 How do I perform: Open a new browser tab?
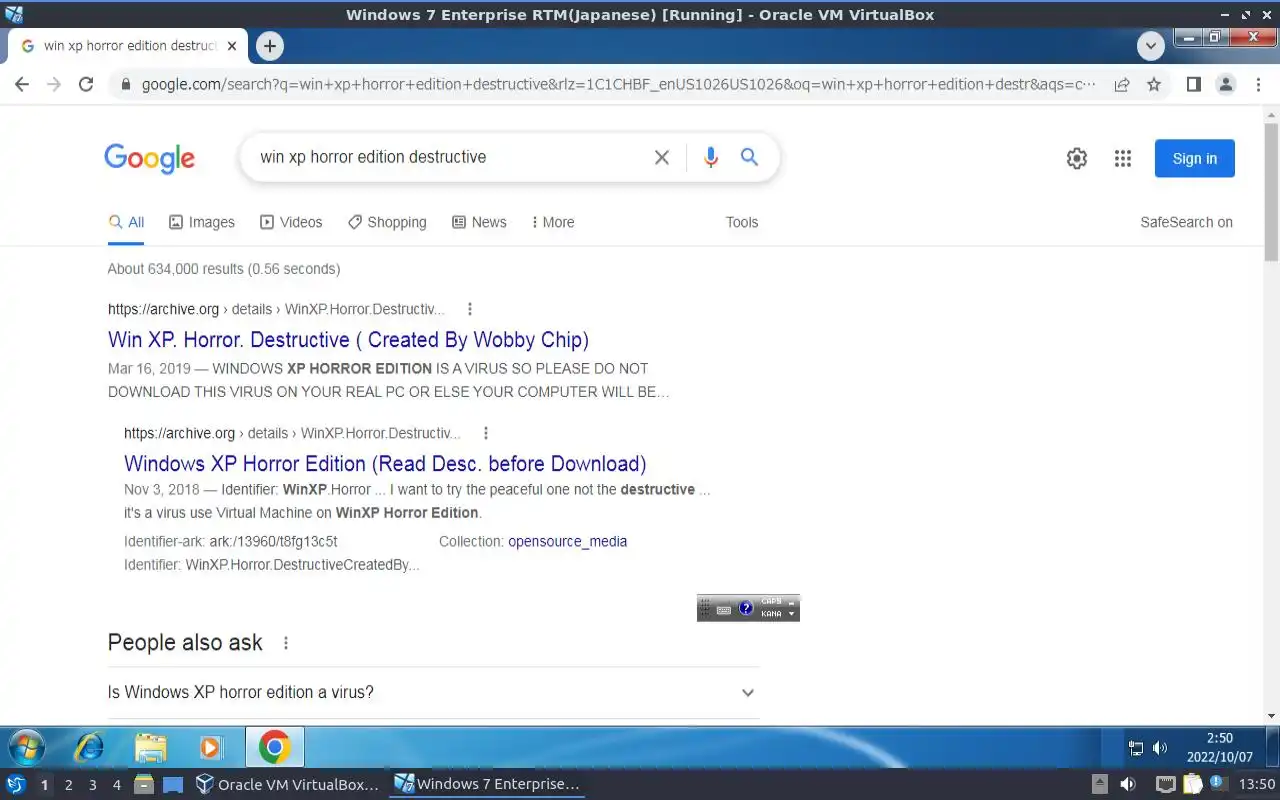coord(269,46)
